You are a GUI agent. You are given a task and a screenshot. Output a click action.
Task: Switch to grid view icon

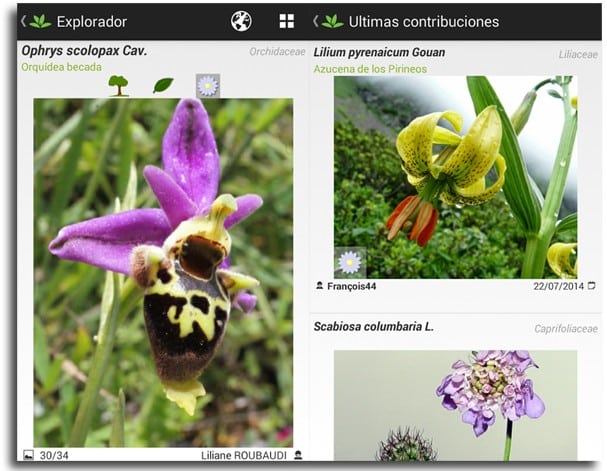click(287, 21)
